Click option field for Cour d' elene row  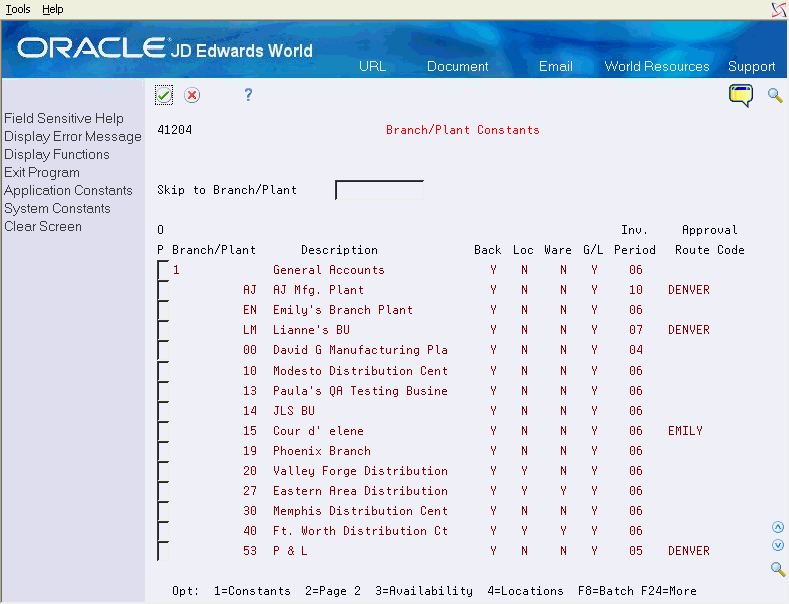coord(163,431)
